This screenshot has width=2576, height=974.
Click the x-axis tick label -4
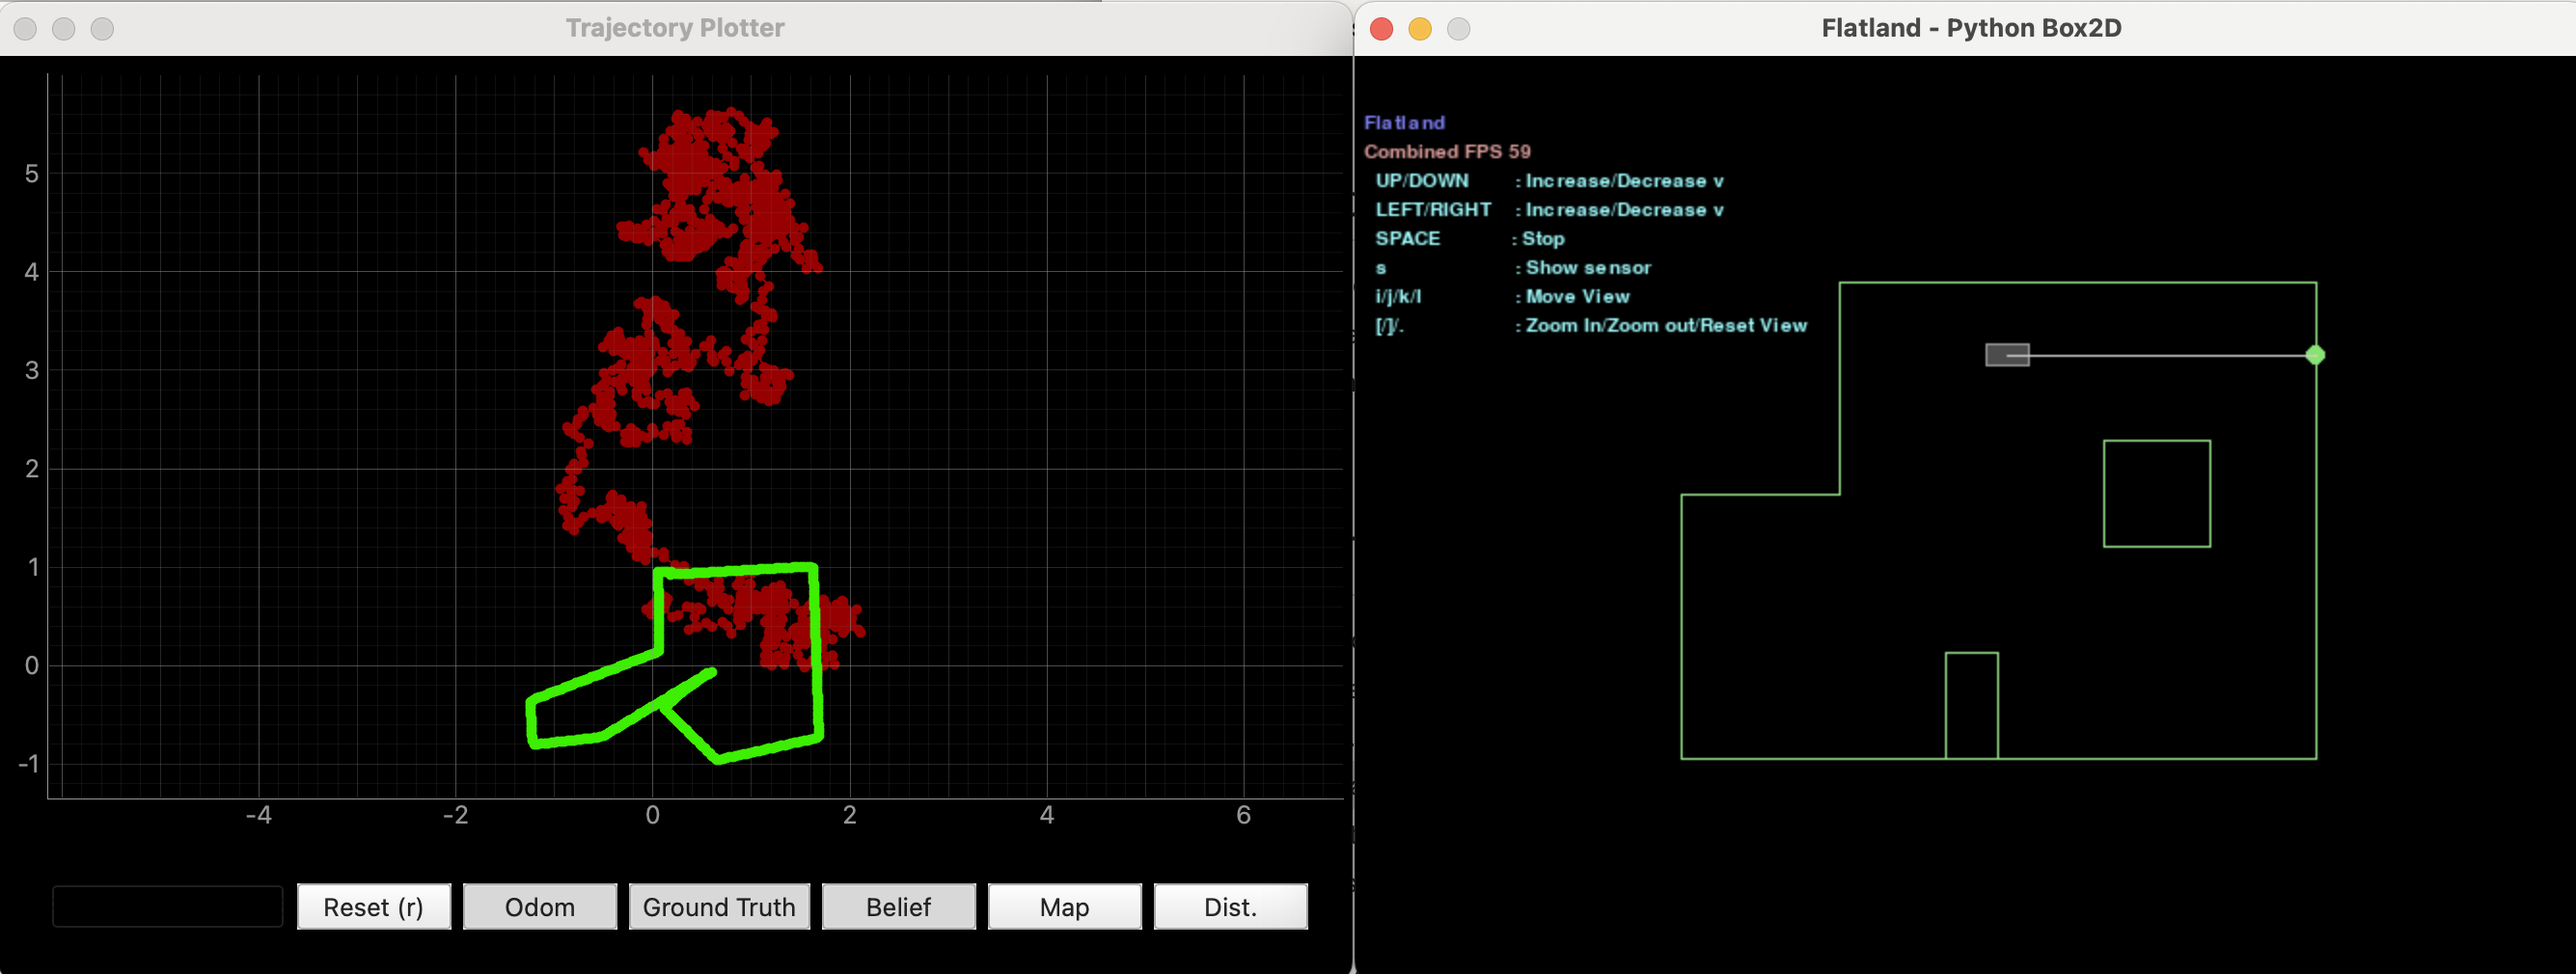258,815
